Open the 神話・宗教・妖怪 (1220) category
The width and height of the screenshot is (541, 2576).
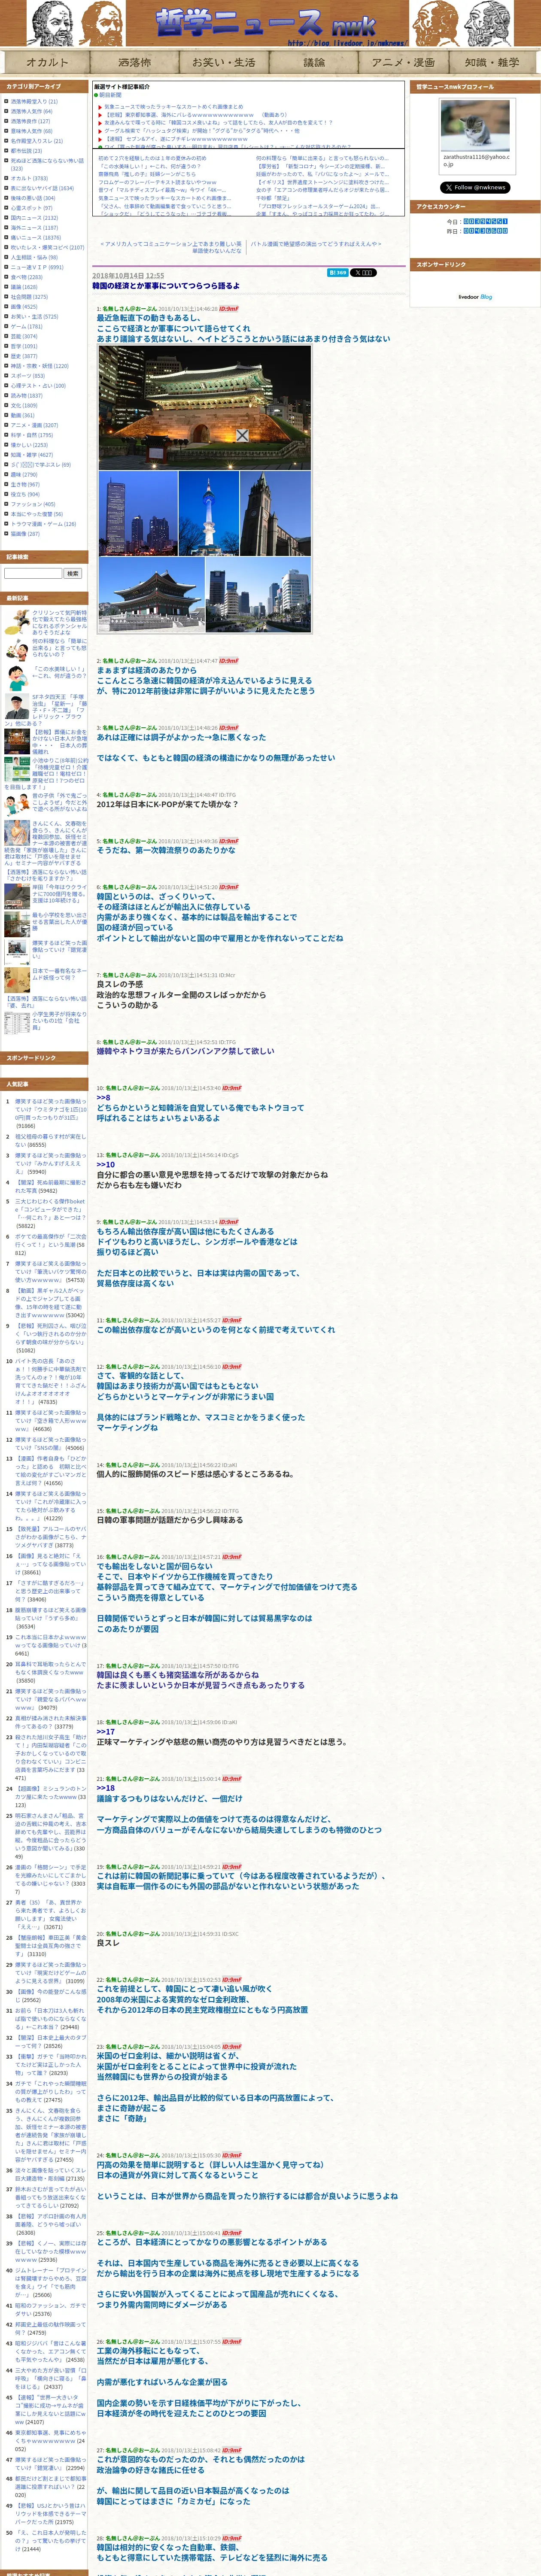click(x=40, y=366)
